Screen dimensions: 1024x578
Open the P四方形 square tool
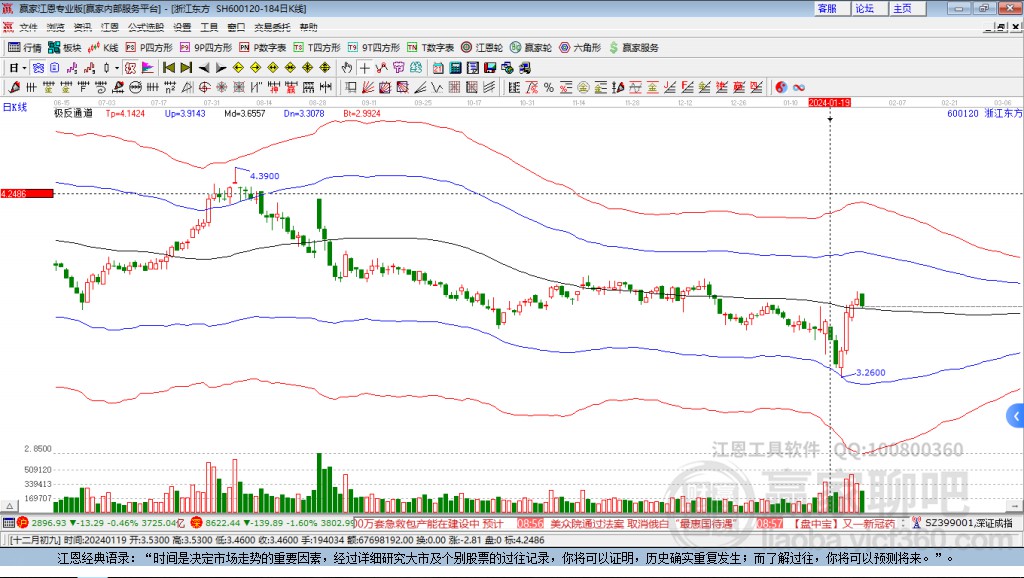coord(149,47)
